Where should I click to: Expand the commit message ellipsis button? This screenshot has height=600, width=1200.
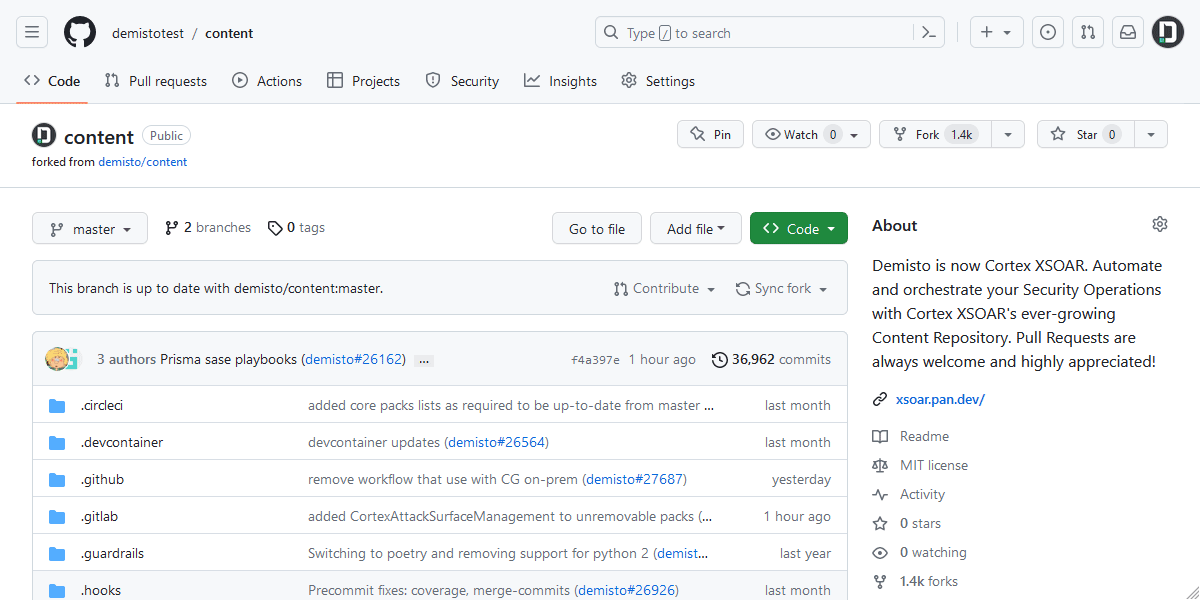pos(424,360)
